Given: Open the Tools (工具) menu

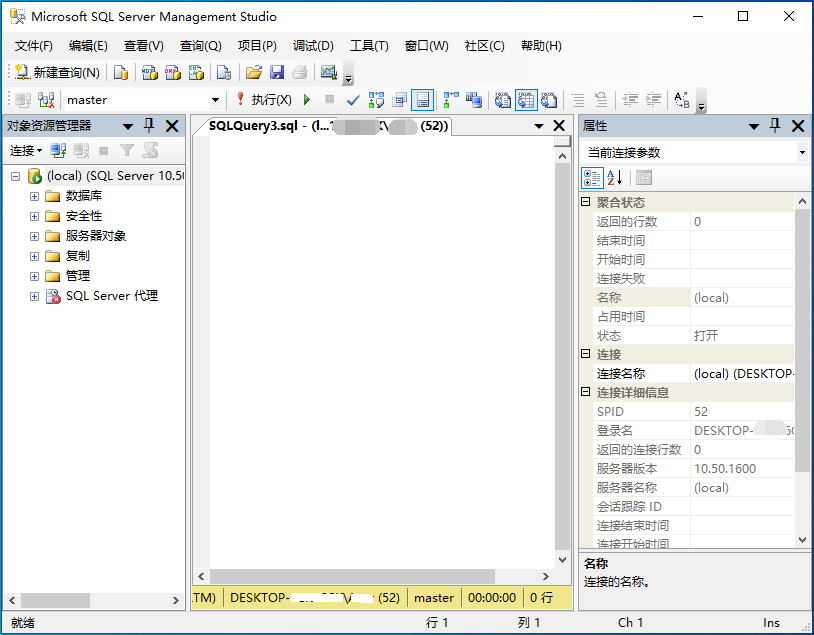Looking at the screenshot, I should coord(369,46).
